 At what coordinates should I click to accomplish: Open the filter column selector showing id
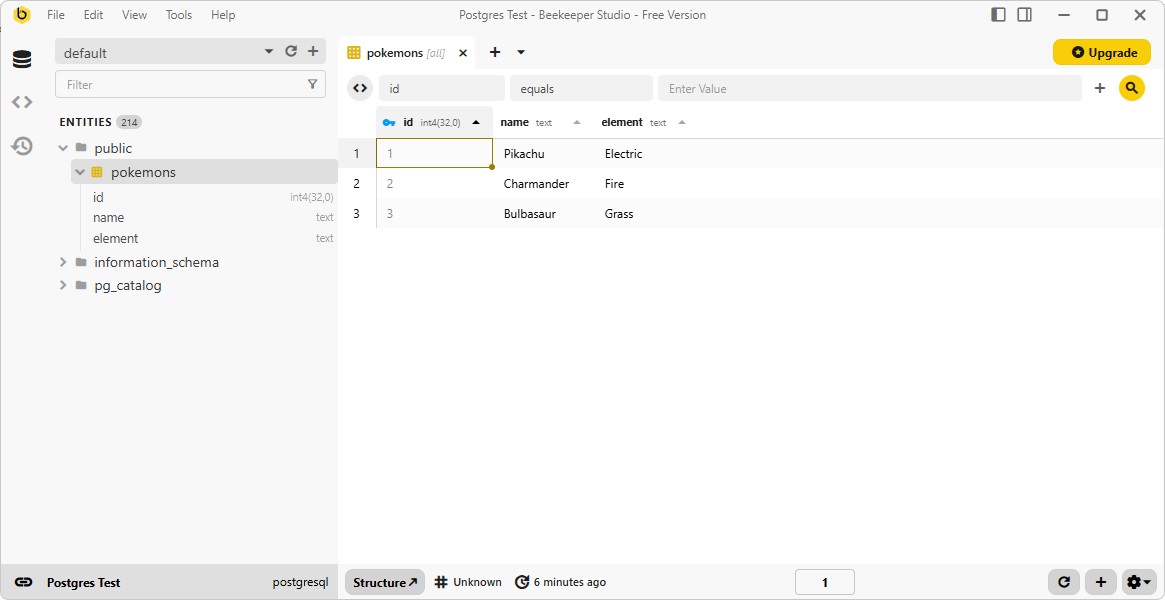(x=441, y=88)
